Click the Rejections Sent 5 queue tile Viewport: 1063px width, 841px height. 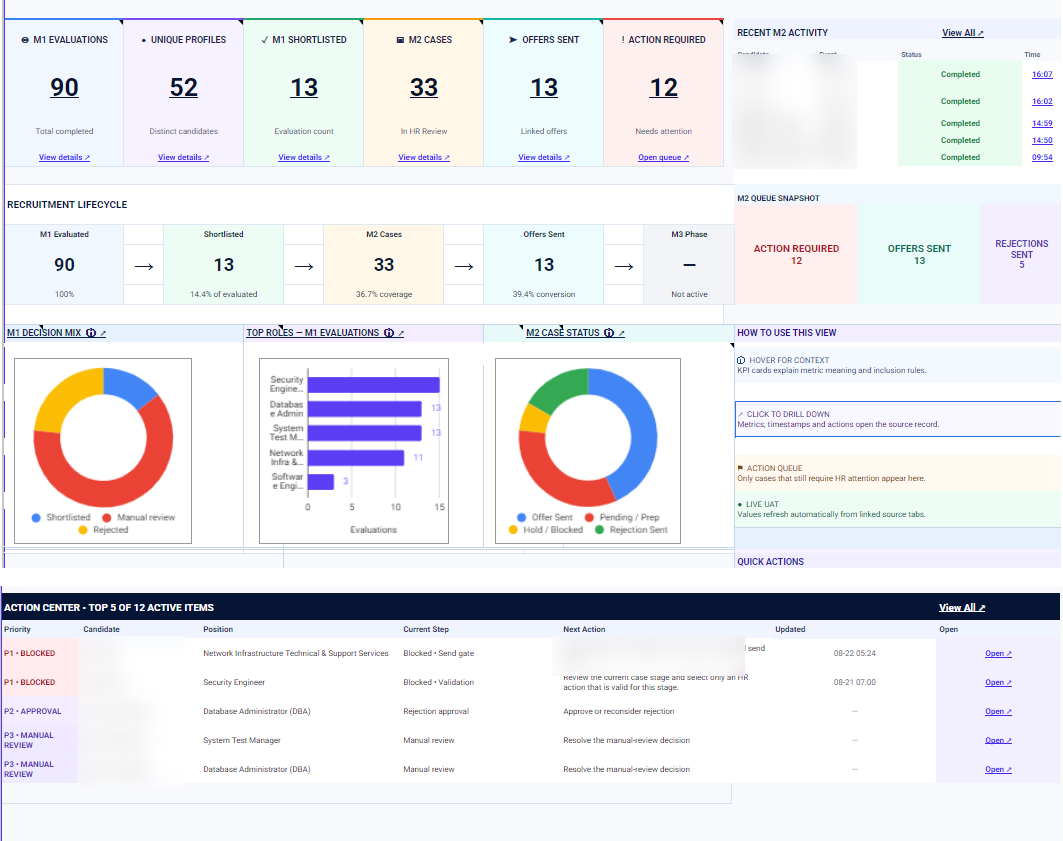[x=1021, y=254]
